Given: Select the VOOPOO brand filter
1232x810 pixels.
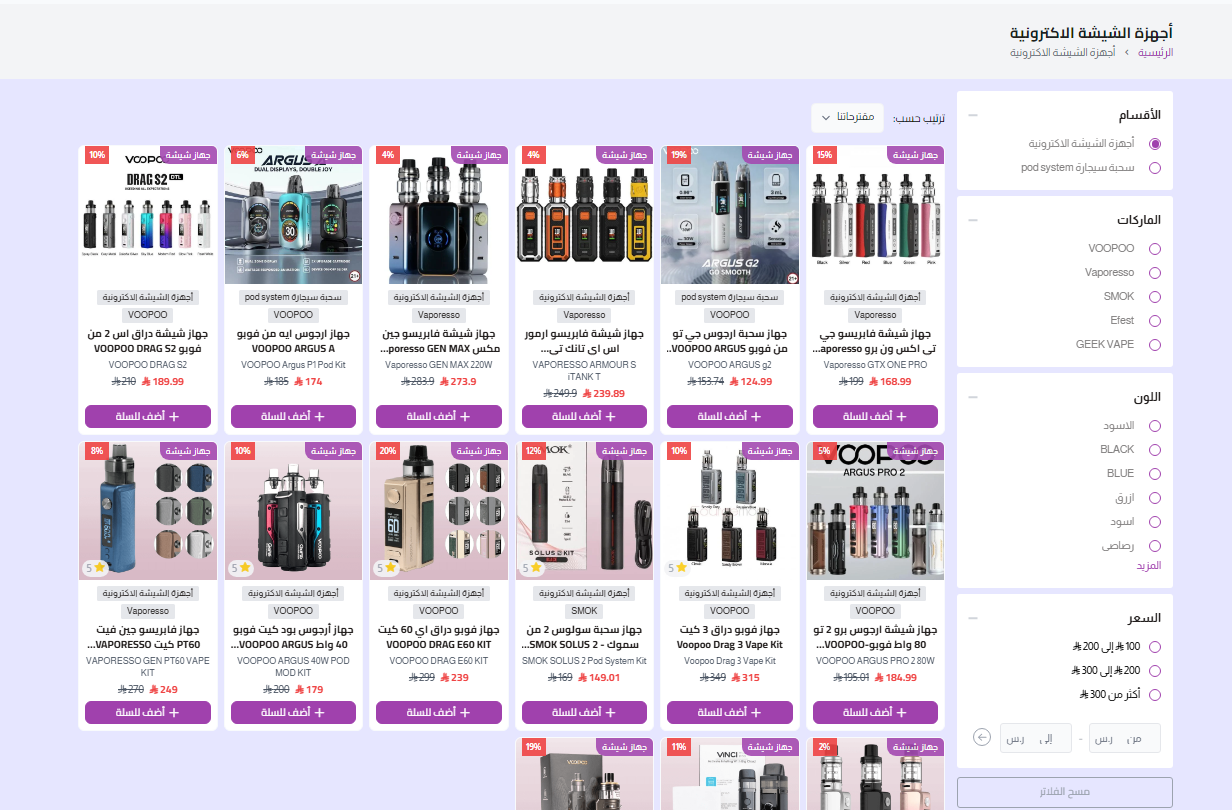Looking at the screenshot, I should [1155, 249].
